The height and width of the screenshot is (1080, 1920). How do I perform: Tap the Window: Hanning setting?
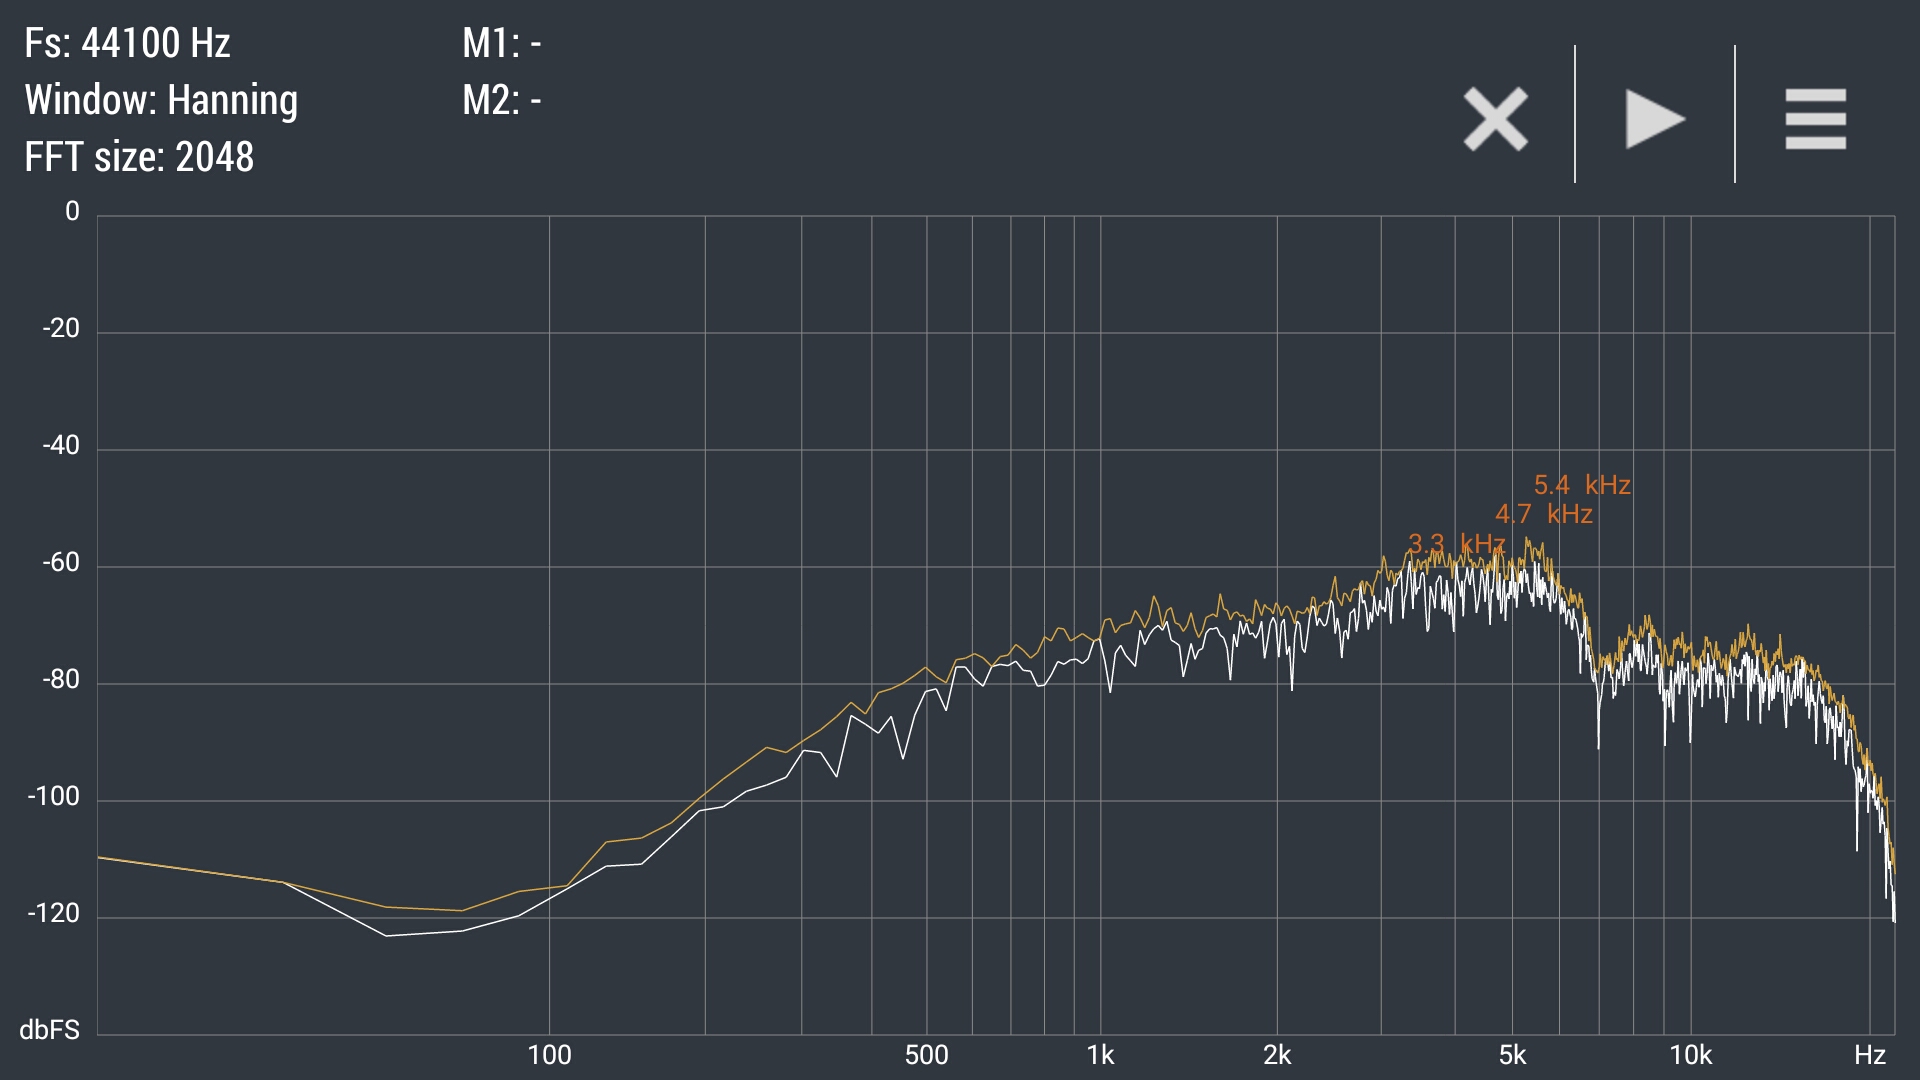pos(161,100)
